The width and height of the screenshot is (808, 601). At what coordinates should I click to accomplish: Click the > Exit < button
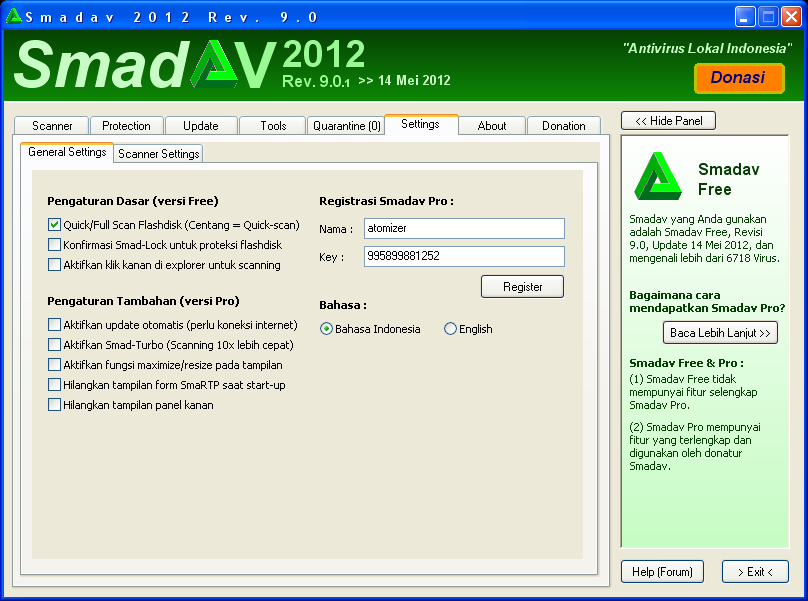click(755, 572)
